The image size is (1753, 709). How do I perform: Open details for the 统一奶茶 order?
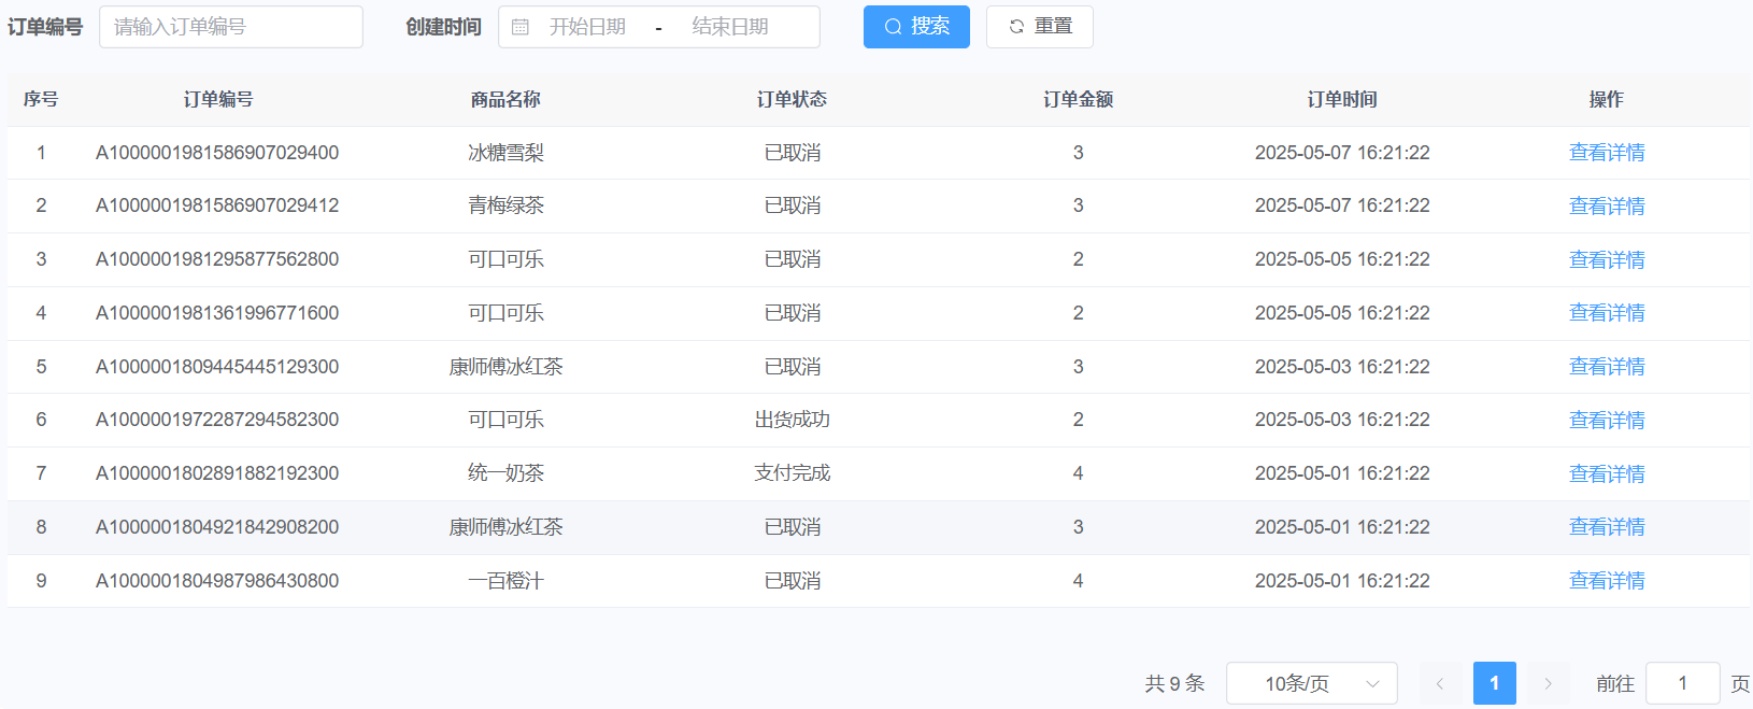[x=1606, y=474]
